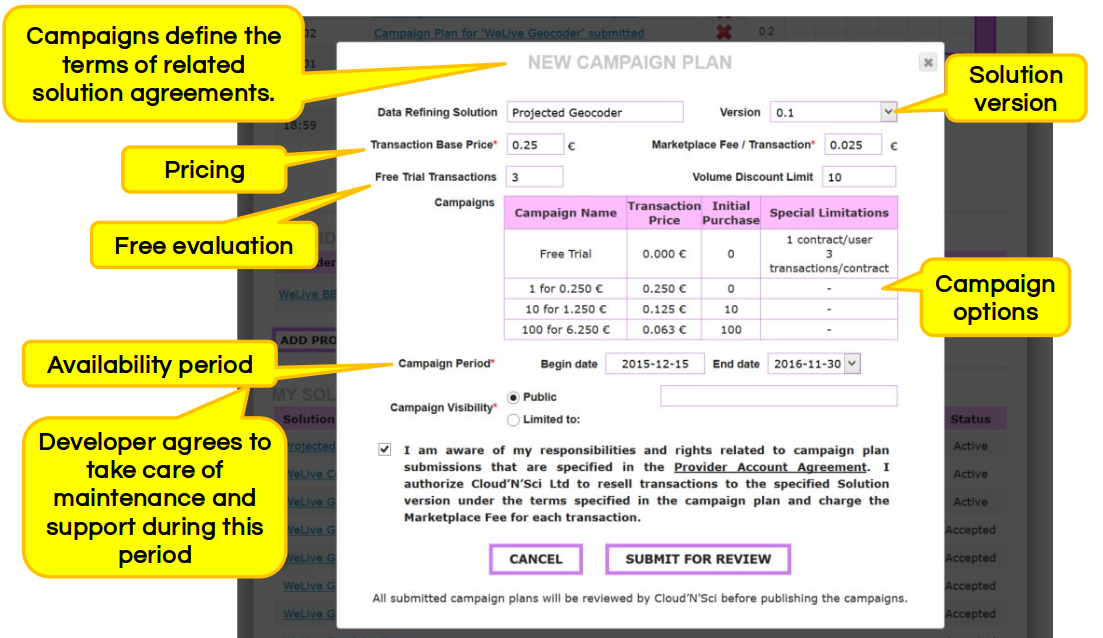
Task: Click the 'Initial Purchase' column header
Action: [731, 213]
